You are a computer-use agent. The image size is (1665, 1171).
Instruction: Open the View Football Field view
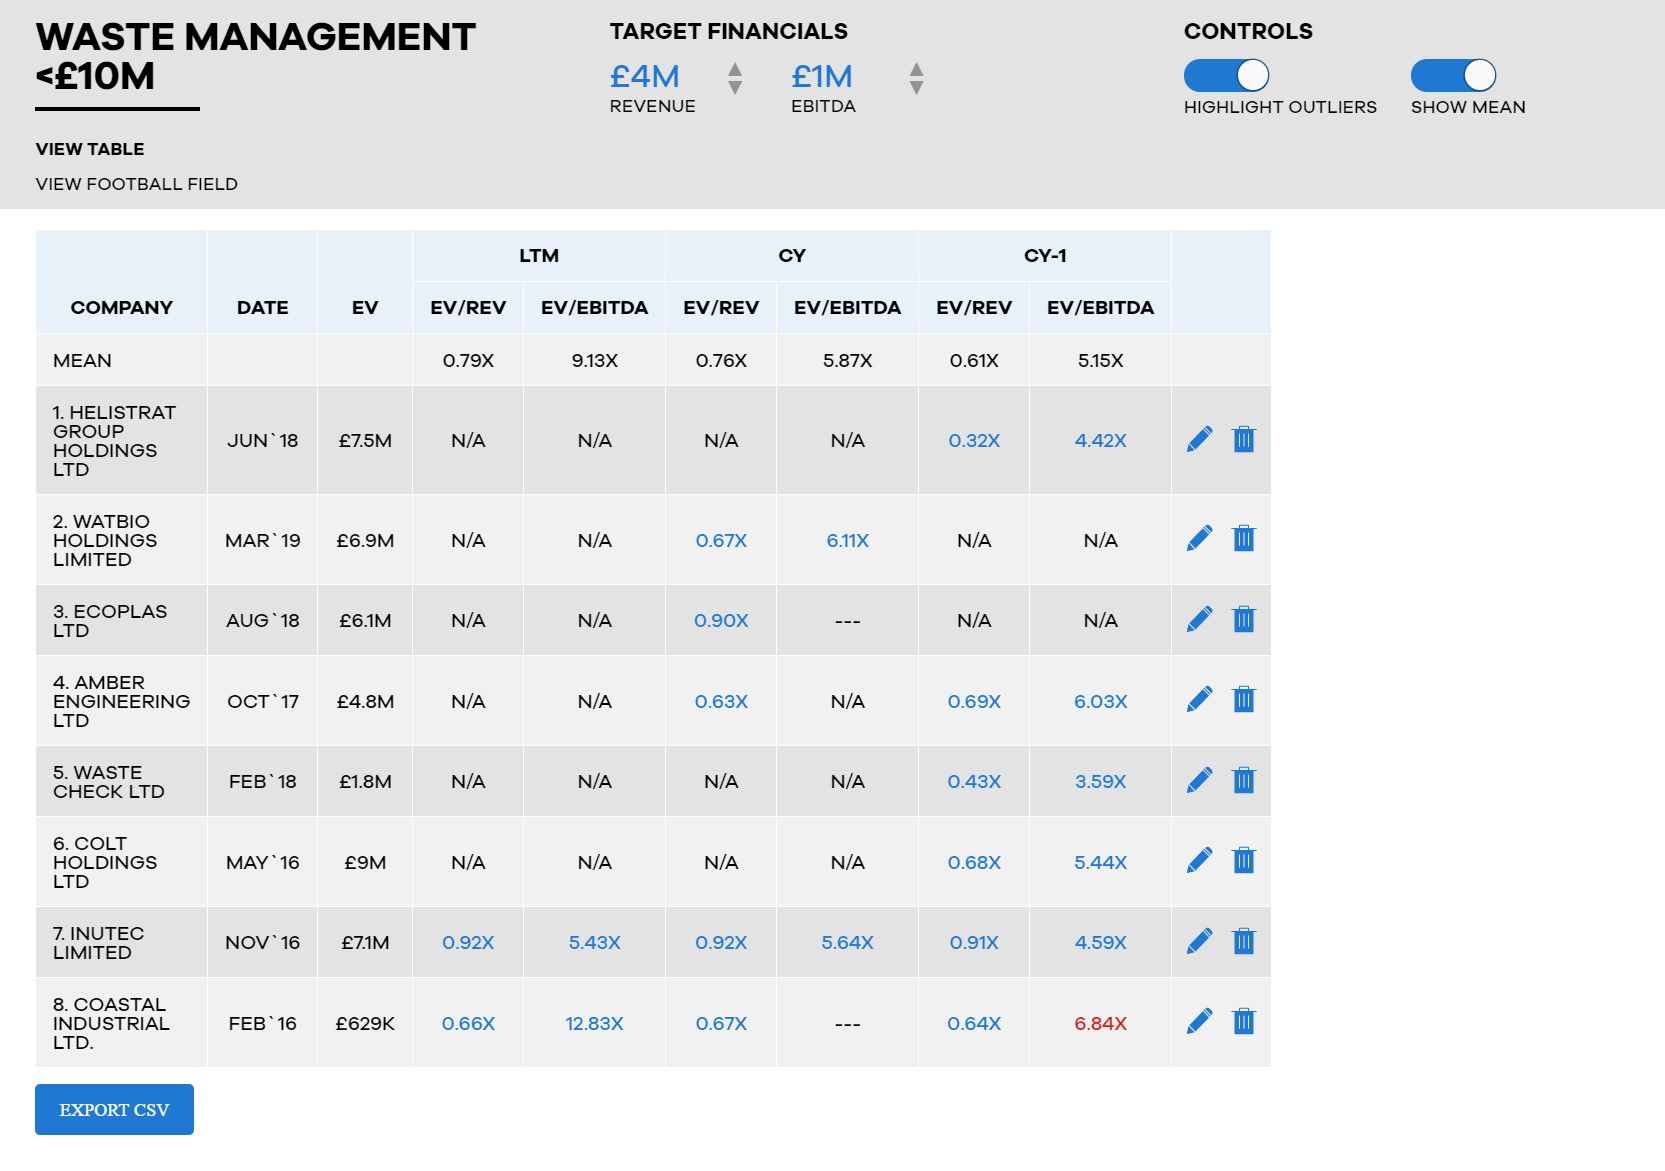point(137,184)
